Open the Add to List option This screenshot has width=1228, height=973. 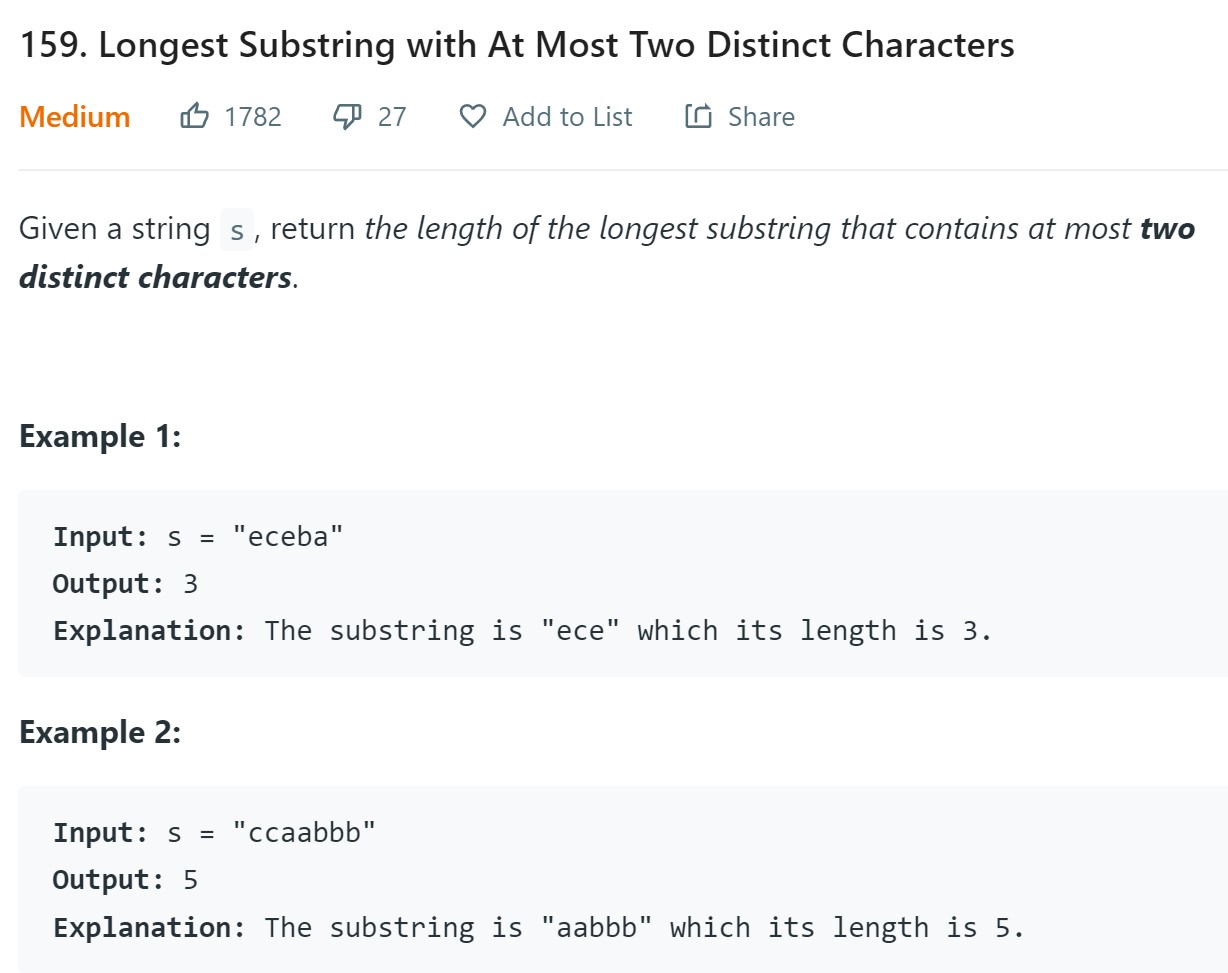coord(567,117)
